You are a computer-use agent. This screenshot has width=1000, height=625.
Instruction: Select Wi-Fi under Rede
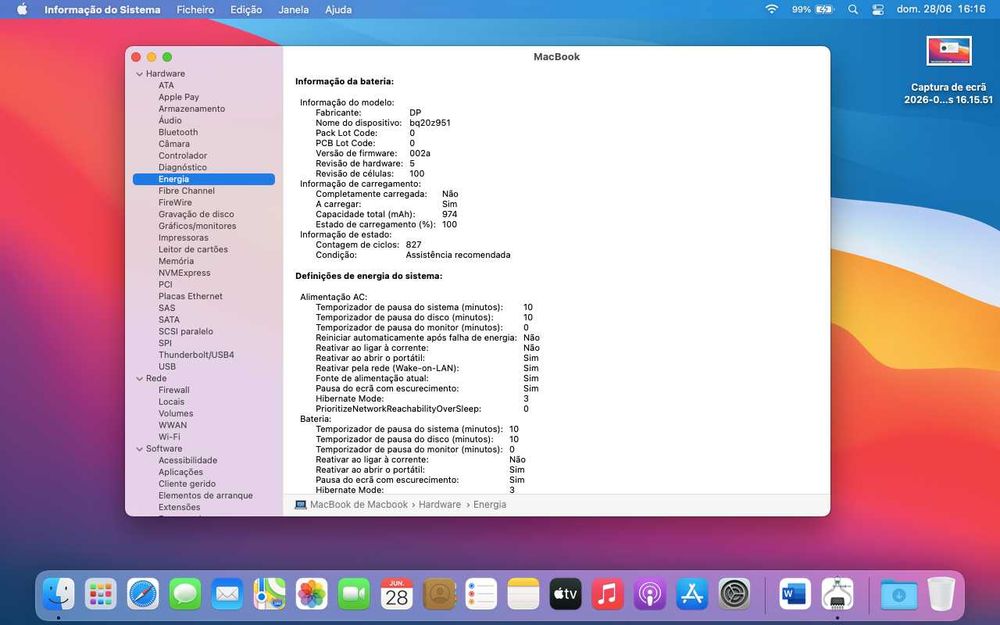(x=169, y=437)
